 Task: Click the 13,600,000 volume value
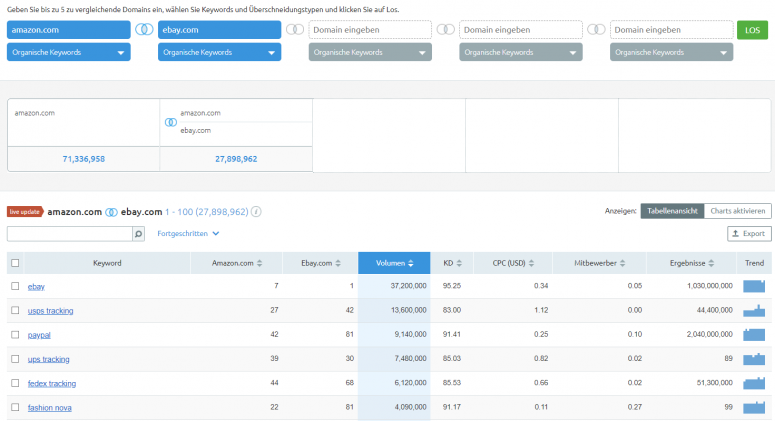[x=408, y=310]
